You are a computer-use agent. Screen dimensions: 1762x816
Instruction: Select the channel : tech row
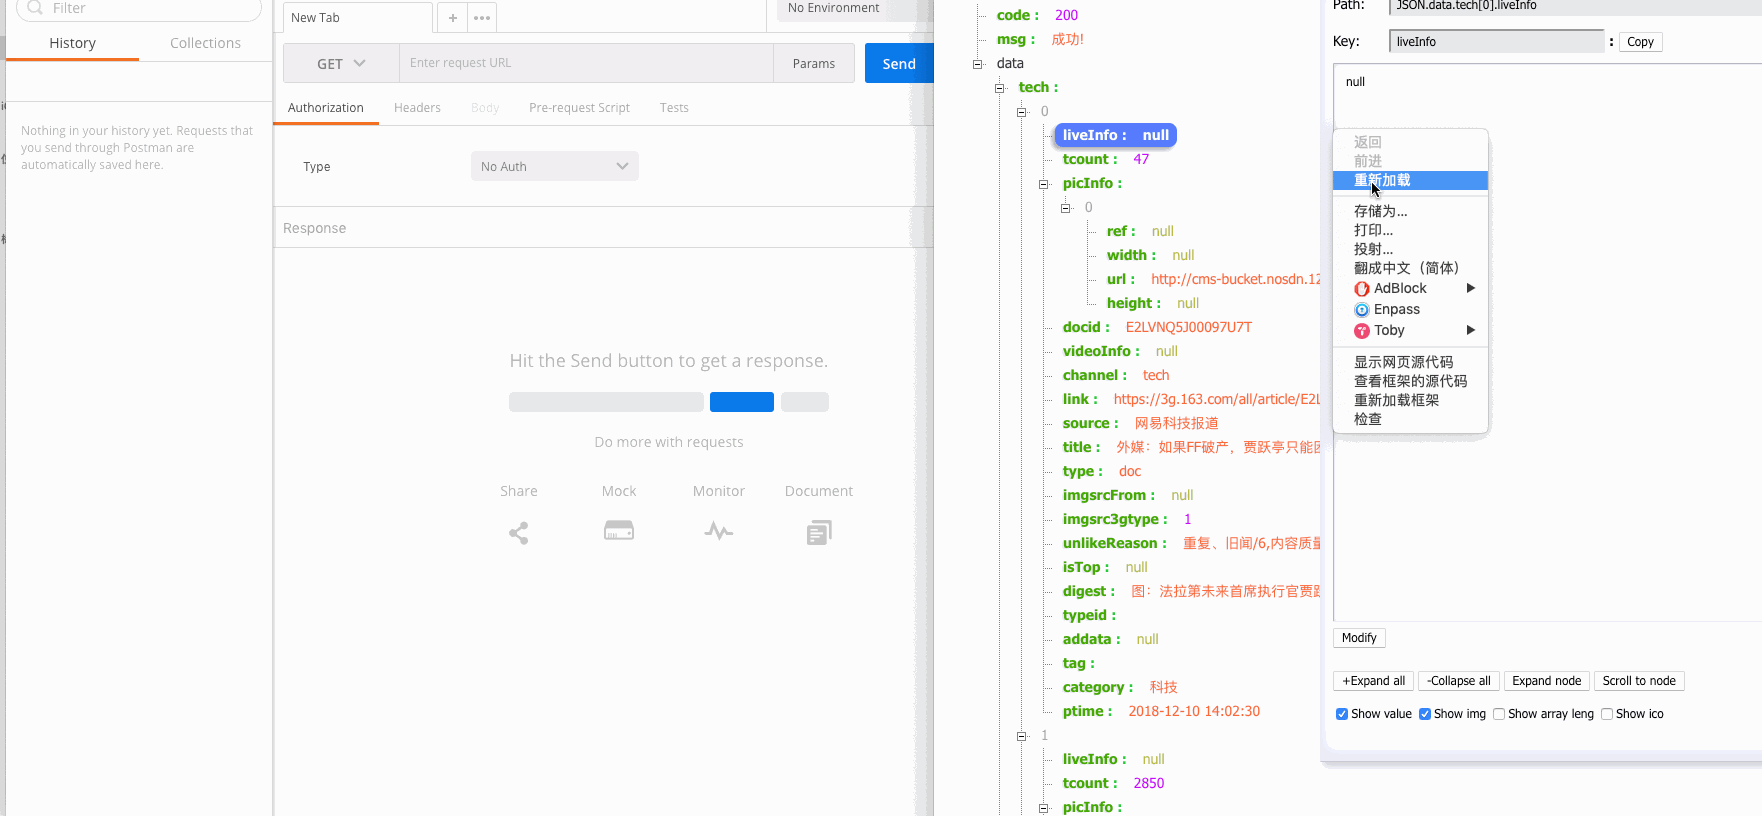coord(1115,375)
